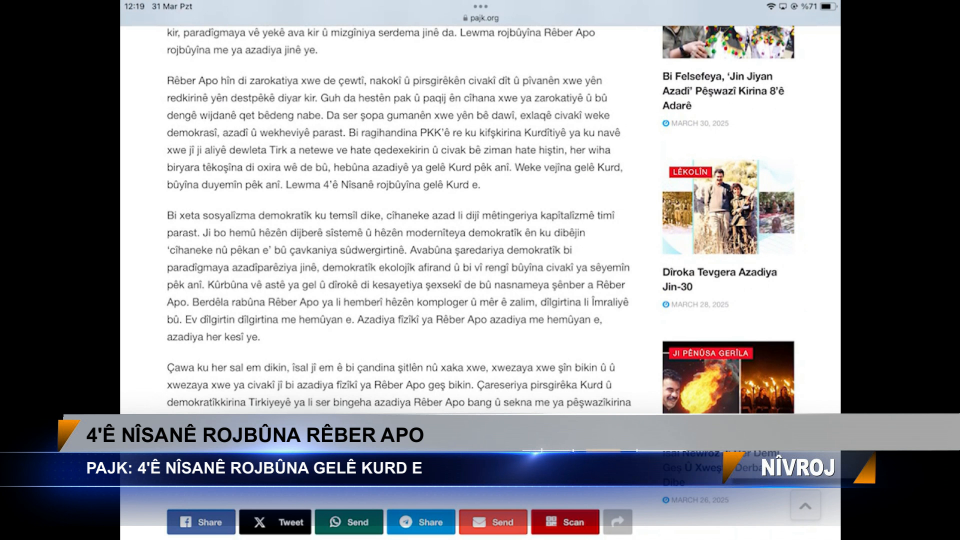Screen dimensions: 960x540
Task: Send the article via WhatsApp
Action: 349,522
